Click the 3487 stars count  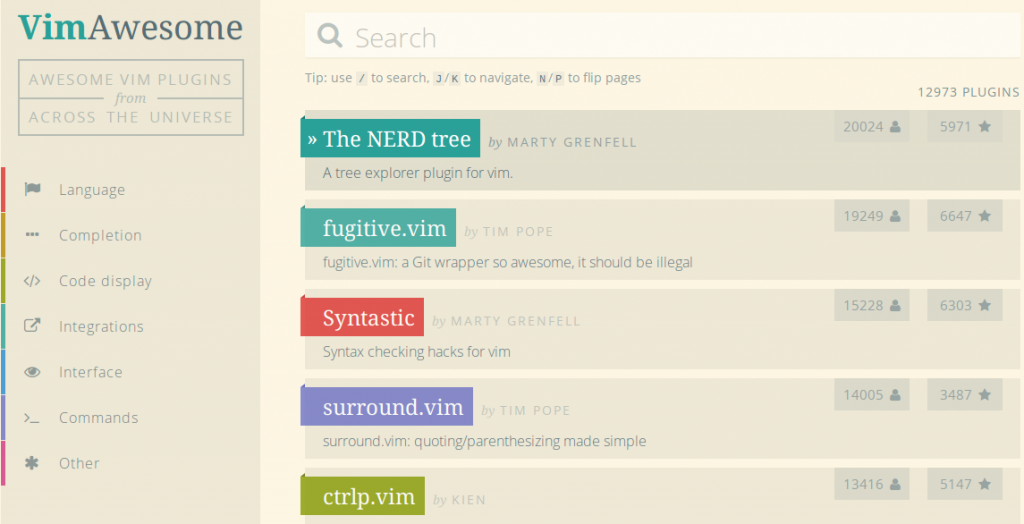click(x=955, y=395)
